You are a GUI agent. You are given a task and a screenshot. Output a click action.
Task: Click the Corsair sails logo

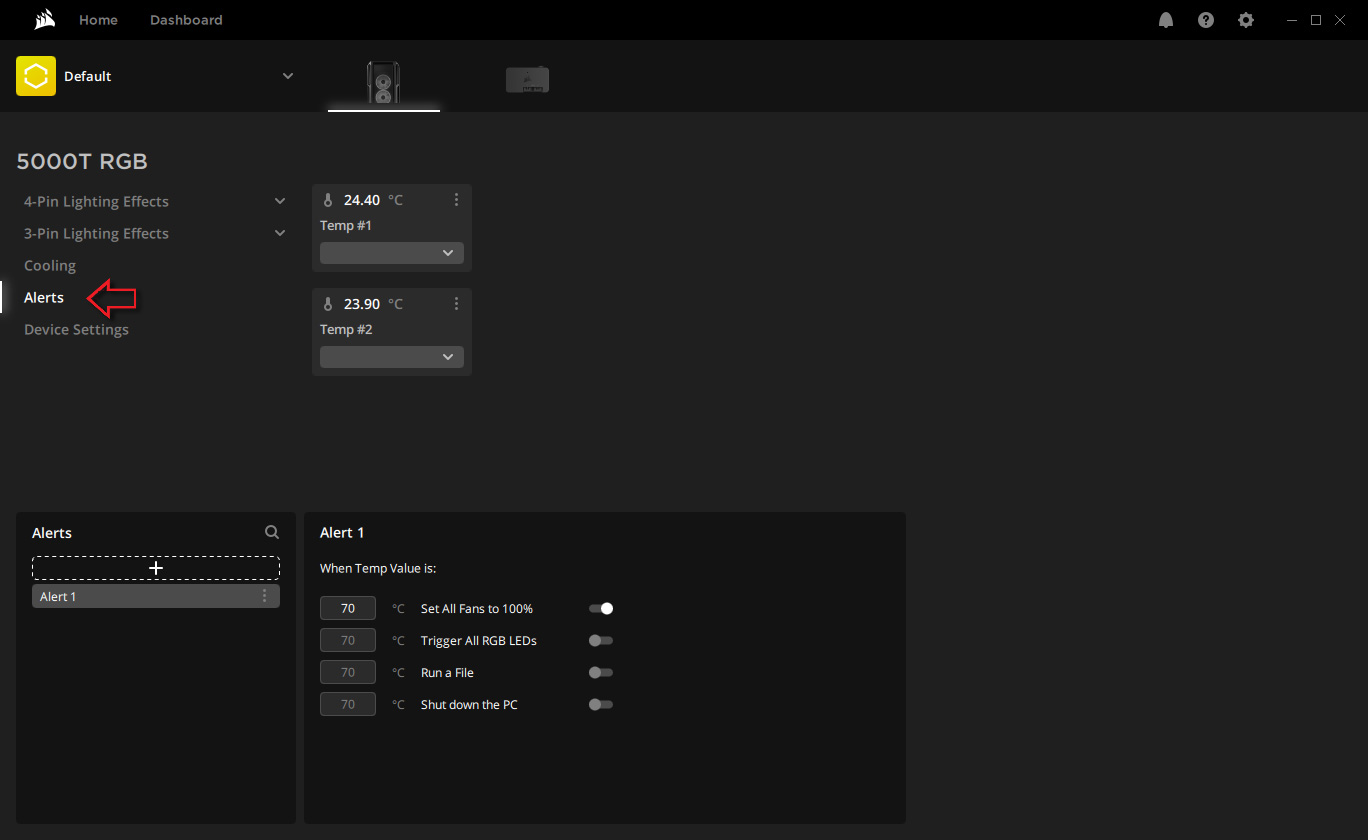pos(44,20)
